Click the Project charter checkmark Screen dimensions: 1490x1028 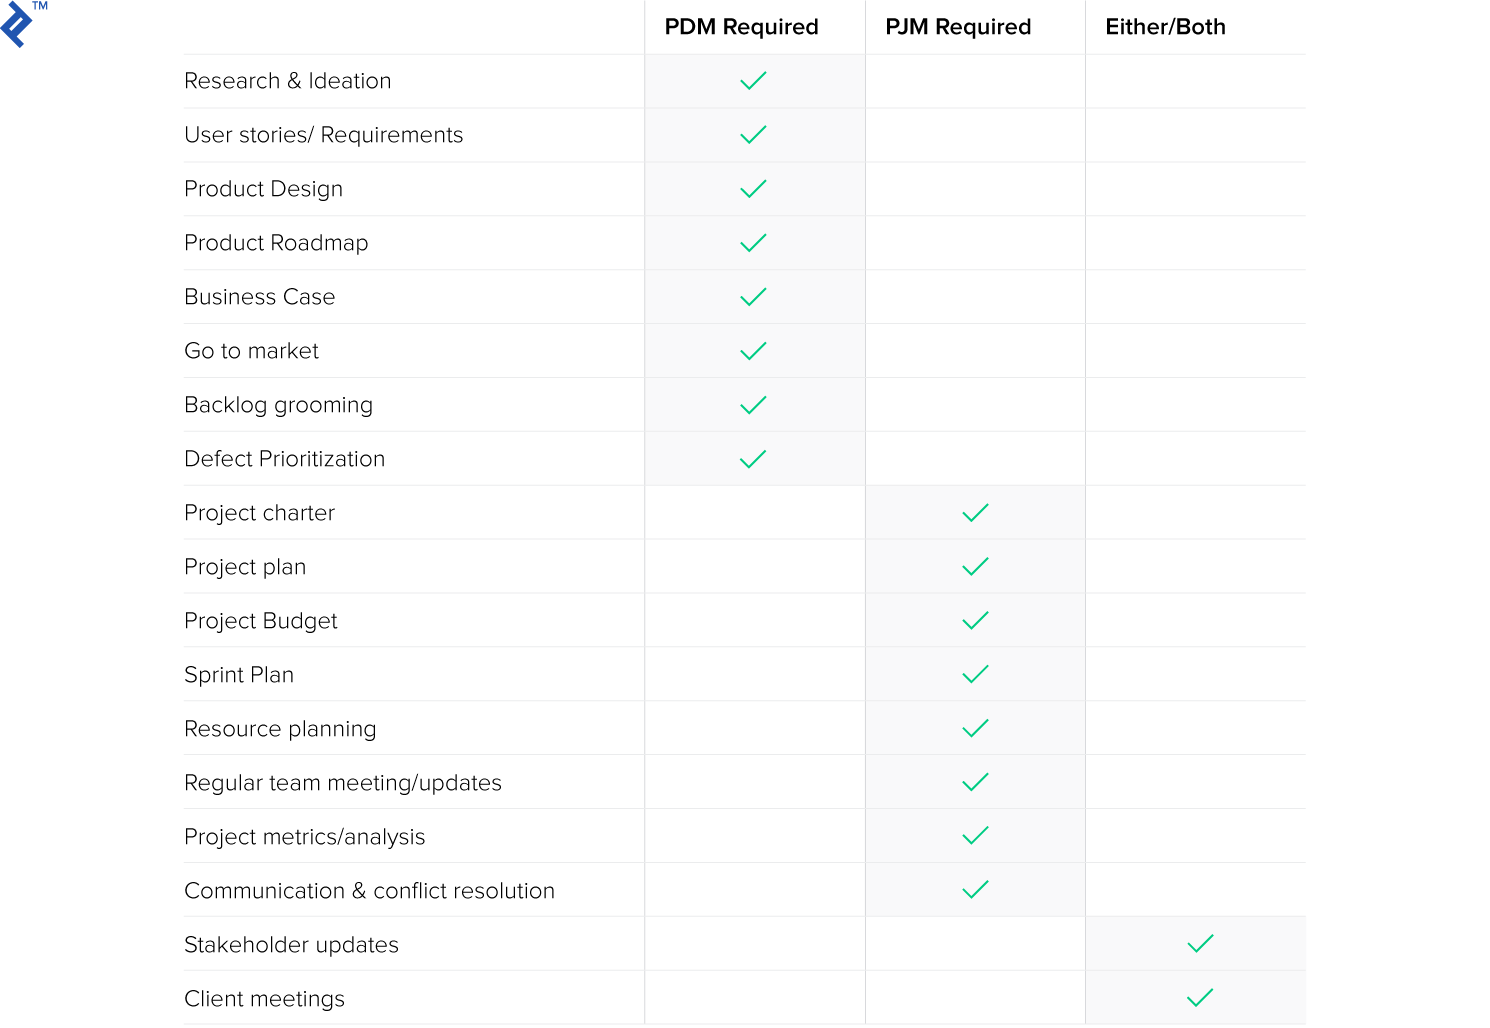click(975, 513)
